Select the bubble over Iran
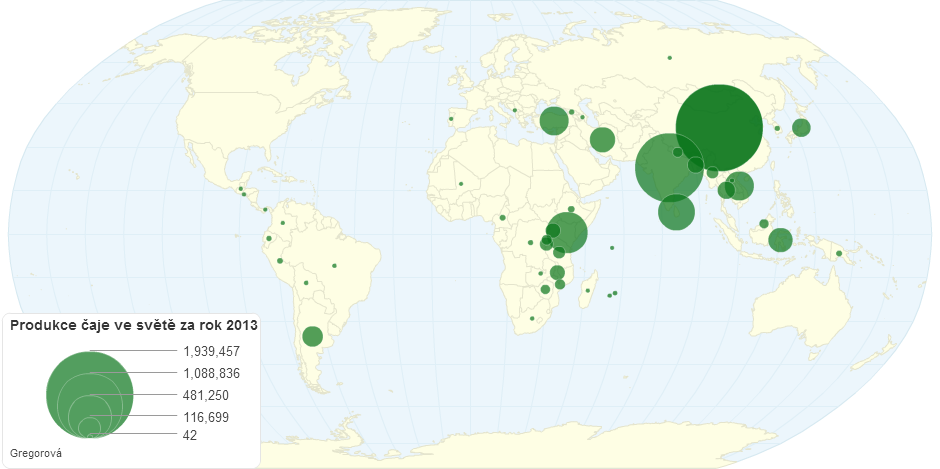 coord(601,139)
